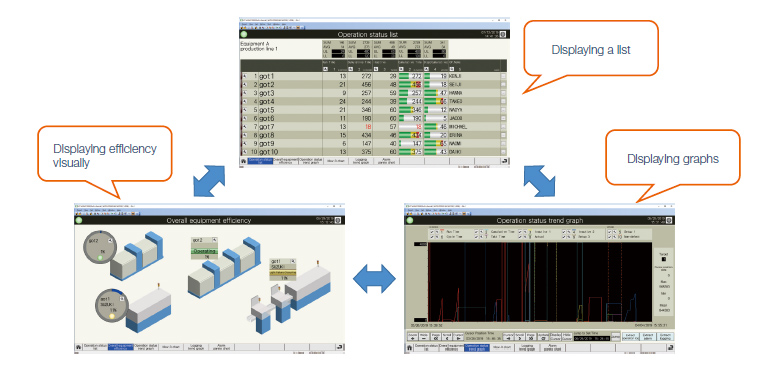
Task: Click Zoom plus button in trend graph
Action: [412, 337]
